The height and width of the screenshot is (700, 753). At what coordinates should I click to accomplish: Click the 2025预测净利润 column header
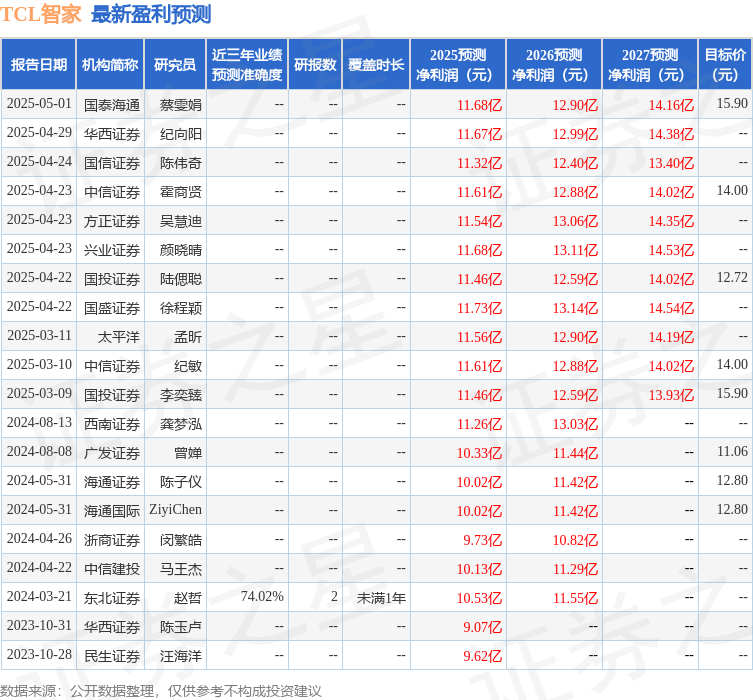tap(458, 64)
